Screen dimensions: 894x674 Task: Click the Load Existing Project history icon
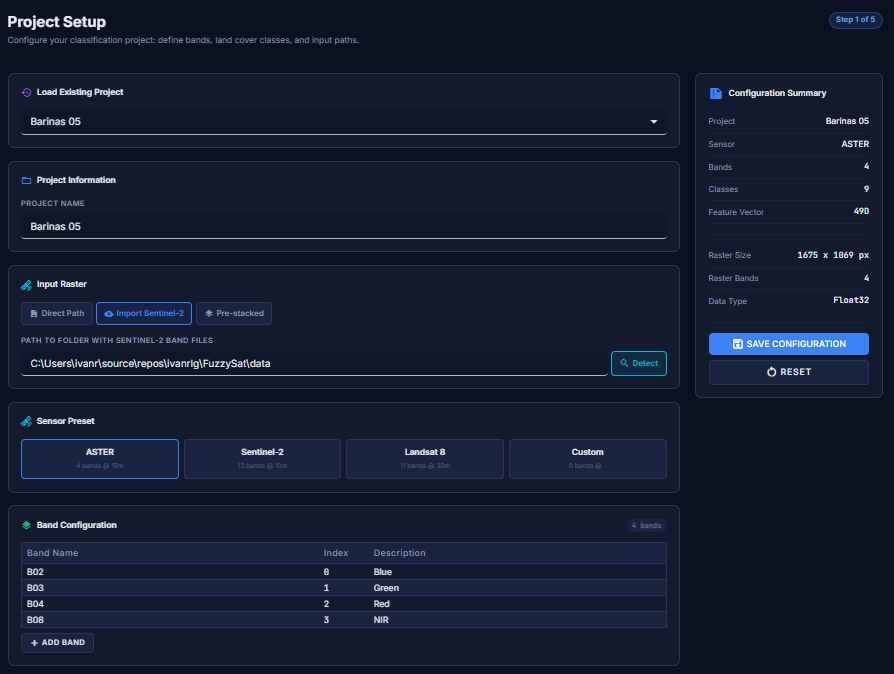[x=27, y=92]
